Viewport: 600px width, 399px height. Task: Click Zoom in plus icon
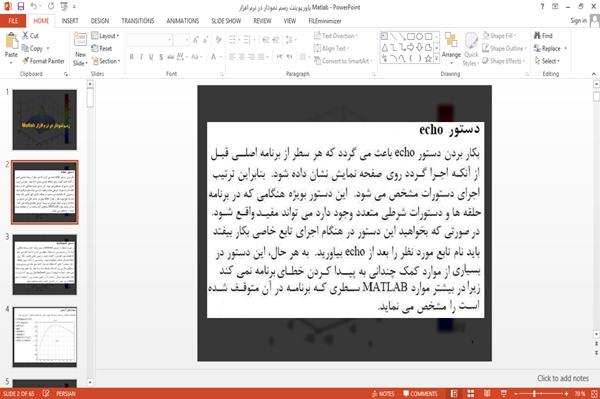[x=566, y=394]
